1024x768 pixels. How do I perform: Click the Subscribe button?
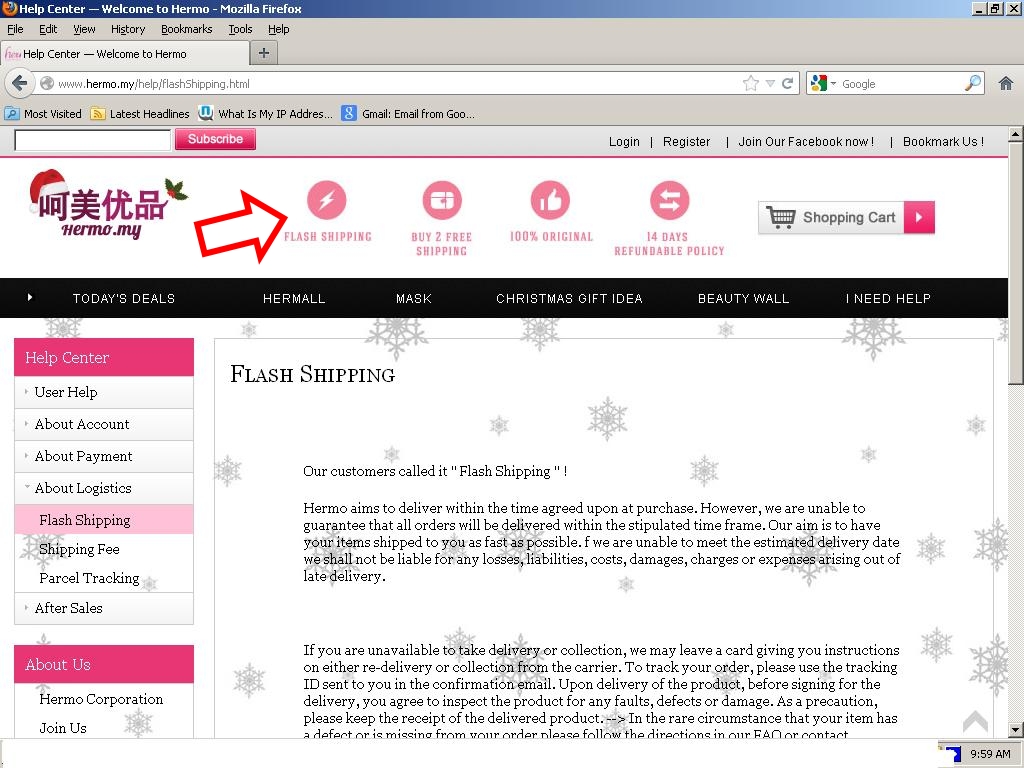point(215,139)
